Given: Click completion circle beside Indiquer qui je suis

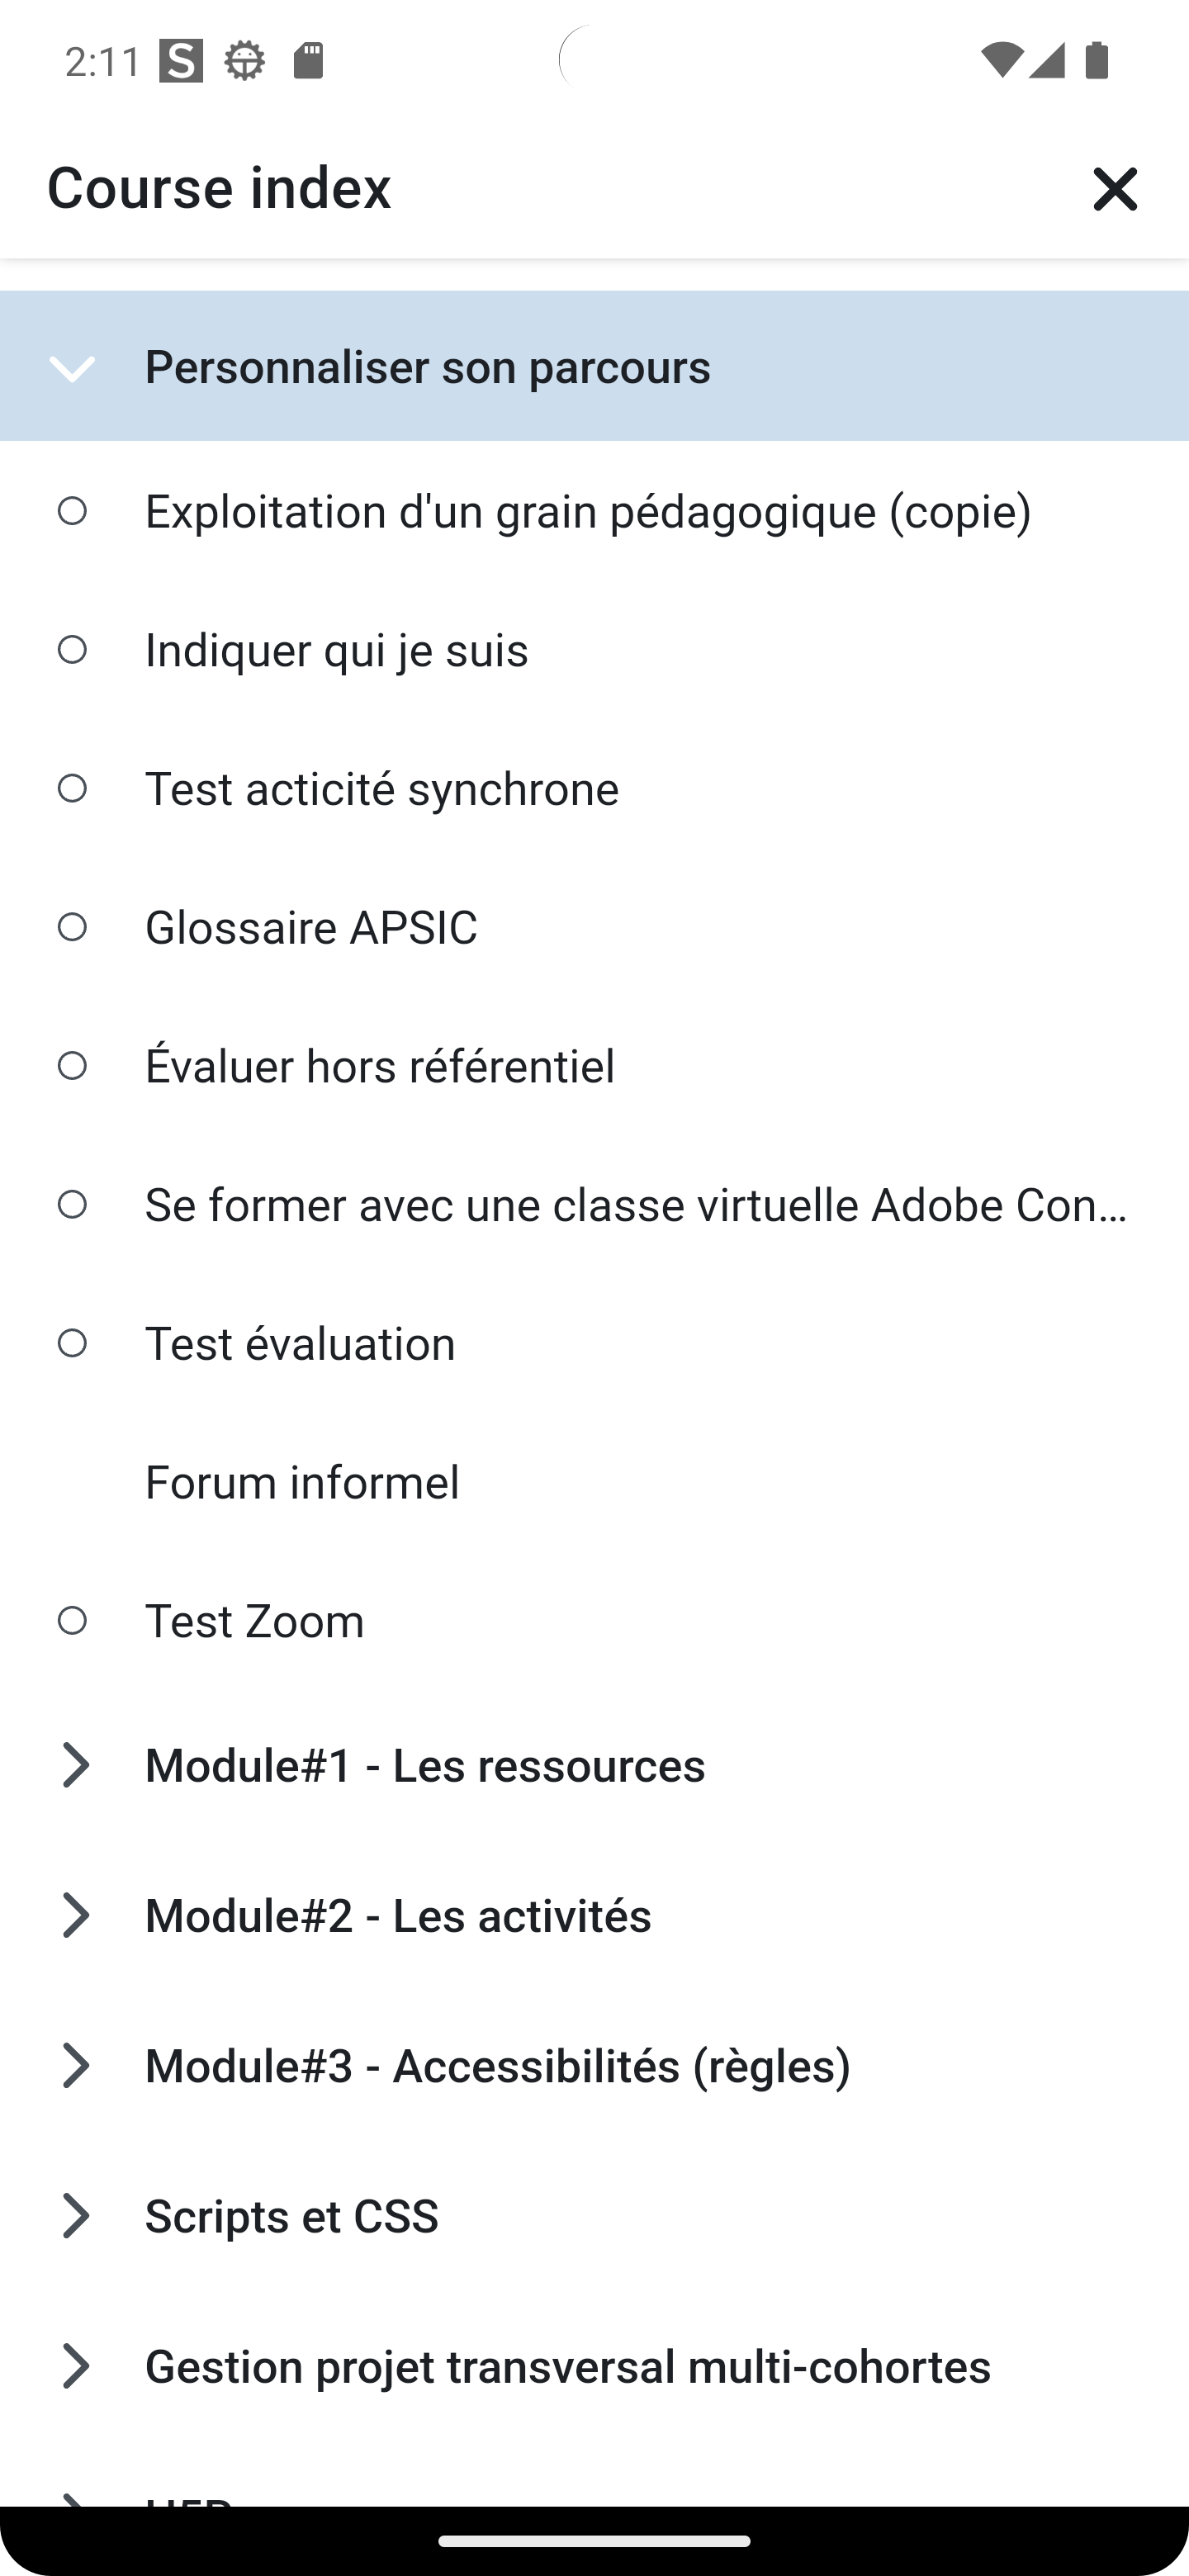Looking at the screenshot, I should [x=72, y=650].
